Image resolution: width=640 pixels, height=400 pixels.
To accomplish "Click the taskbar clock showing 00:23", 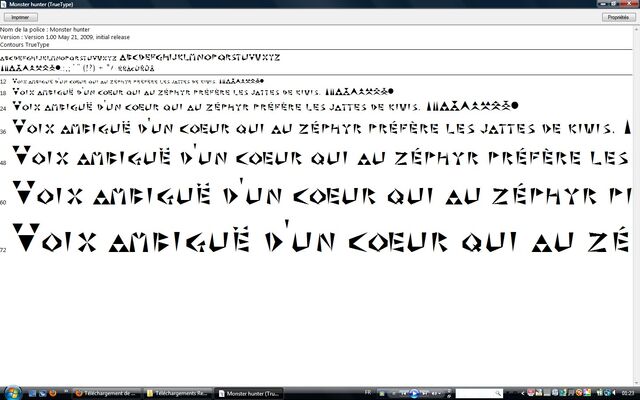I will (628, 393).
